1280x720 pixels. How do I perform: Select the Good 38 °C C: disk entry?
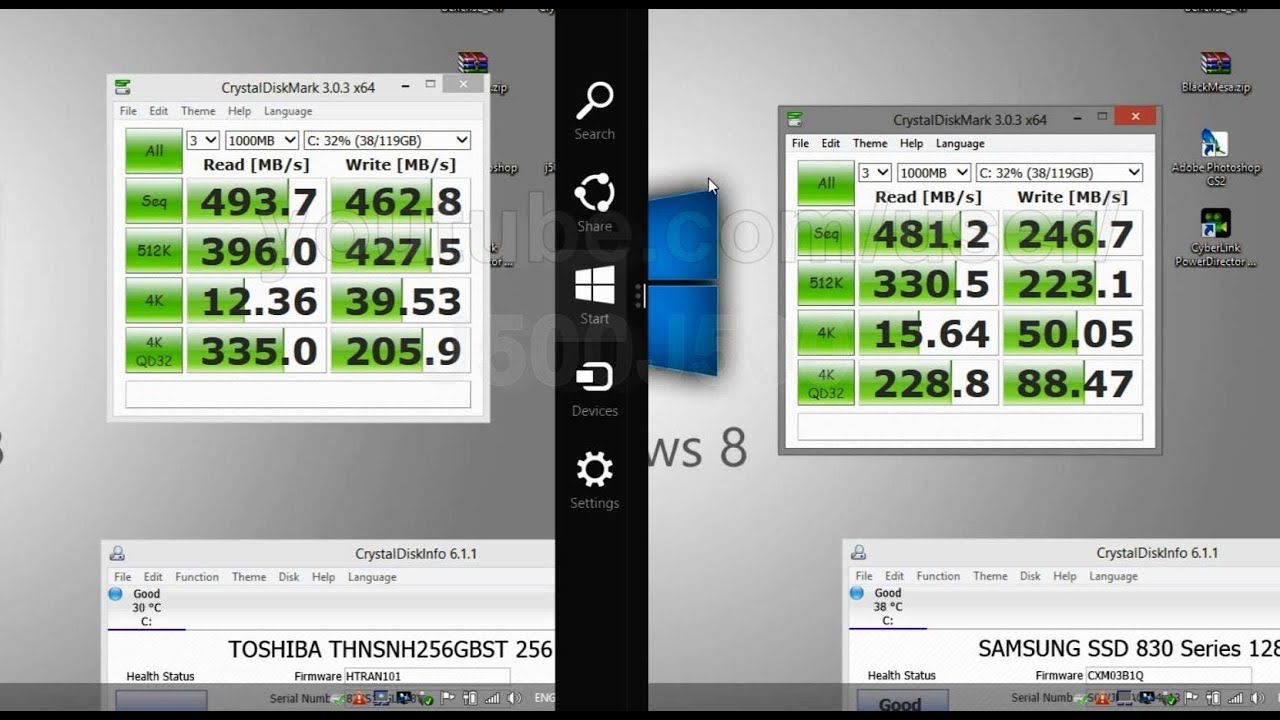(888, 606)
